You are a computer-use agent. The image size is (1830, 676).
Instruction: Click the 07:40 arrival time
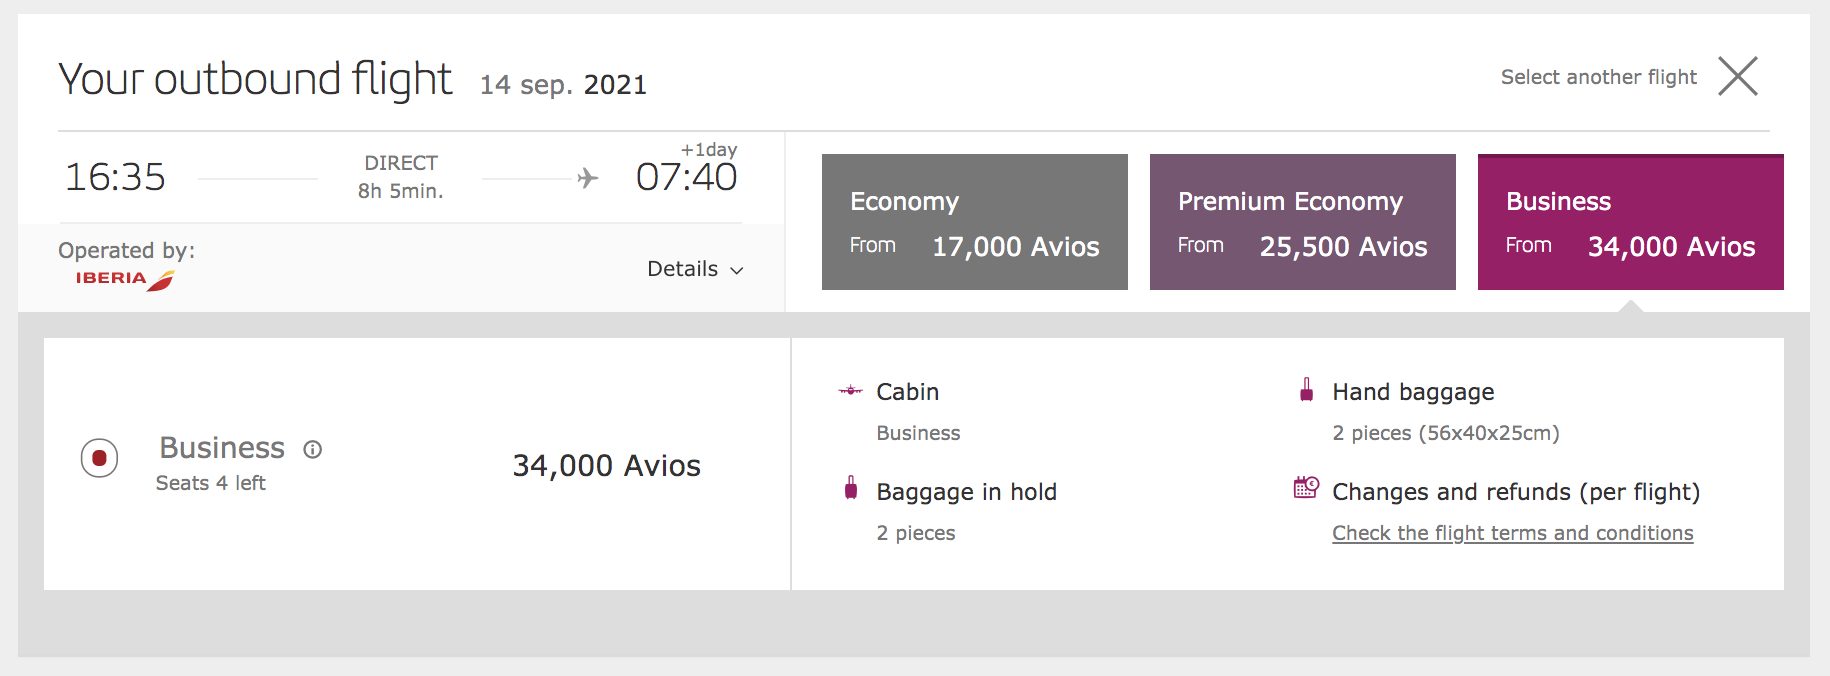coord(687,177)
